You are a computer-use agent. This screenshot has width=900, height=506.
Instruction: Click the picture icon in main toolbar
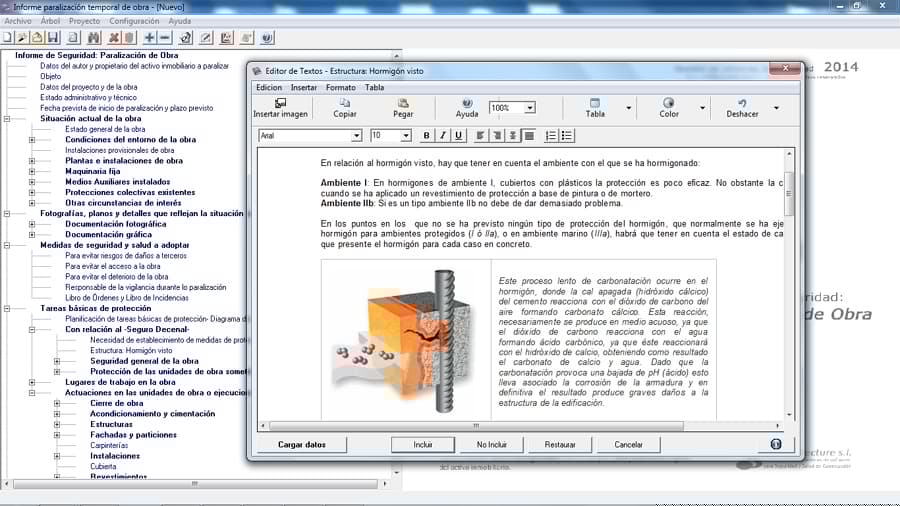[227, 38]
